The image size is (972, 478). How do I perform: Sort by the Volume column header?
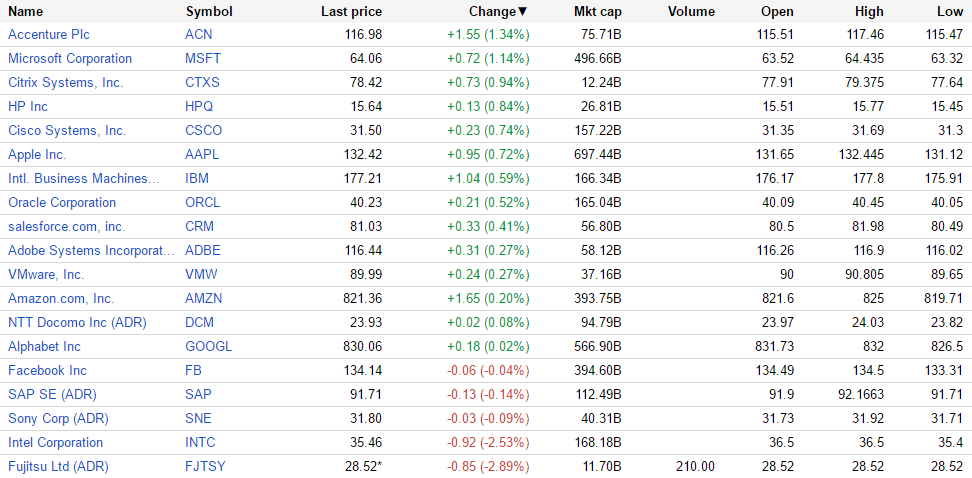691,12
